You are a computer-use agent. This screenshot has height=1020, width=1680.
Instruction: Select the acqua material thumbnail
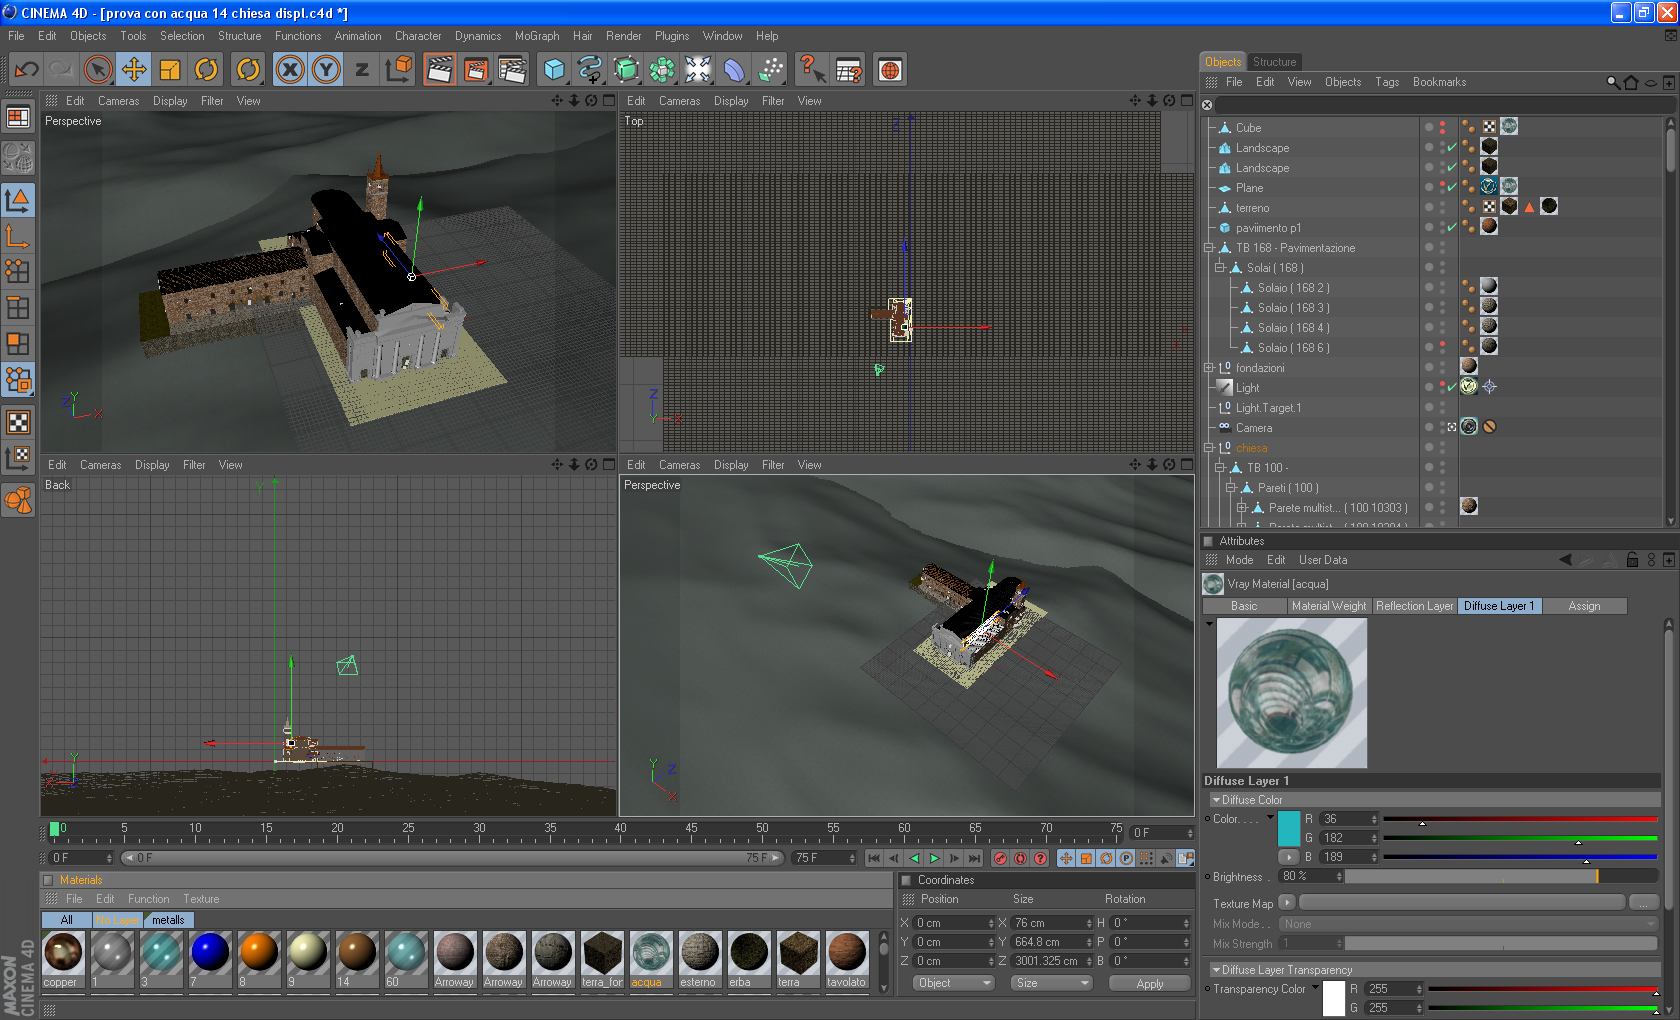pos(651,953)
